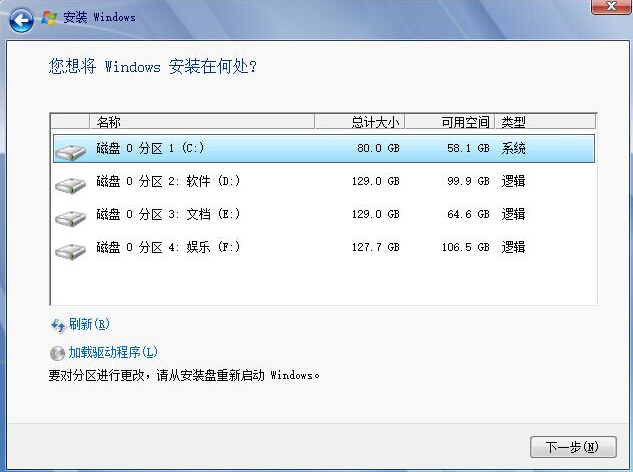Click the drive icon for 软件 (D:)
This screenshot has width=633, height=472.
point(70,185)
